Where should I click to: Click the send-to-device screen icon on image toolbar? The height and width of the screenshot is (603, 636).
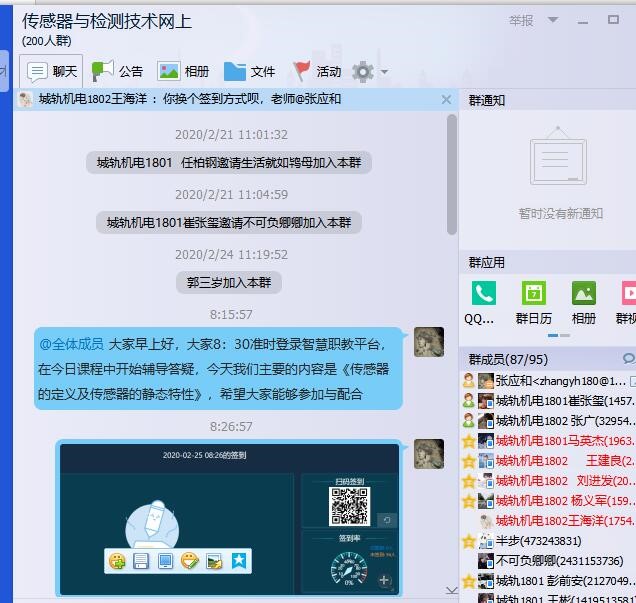pos(165,561)
